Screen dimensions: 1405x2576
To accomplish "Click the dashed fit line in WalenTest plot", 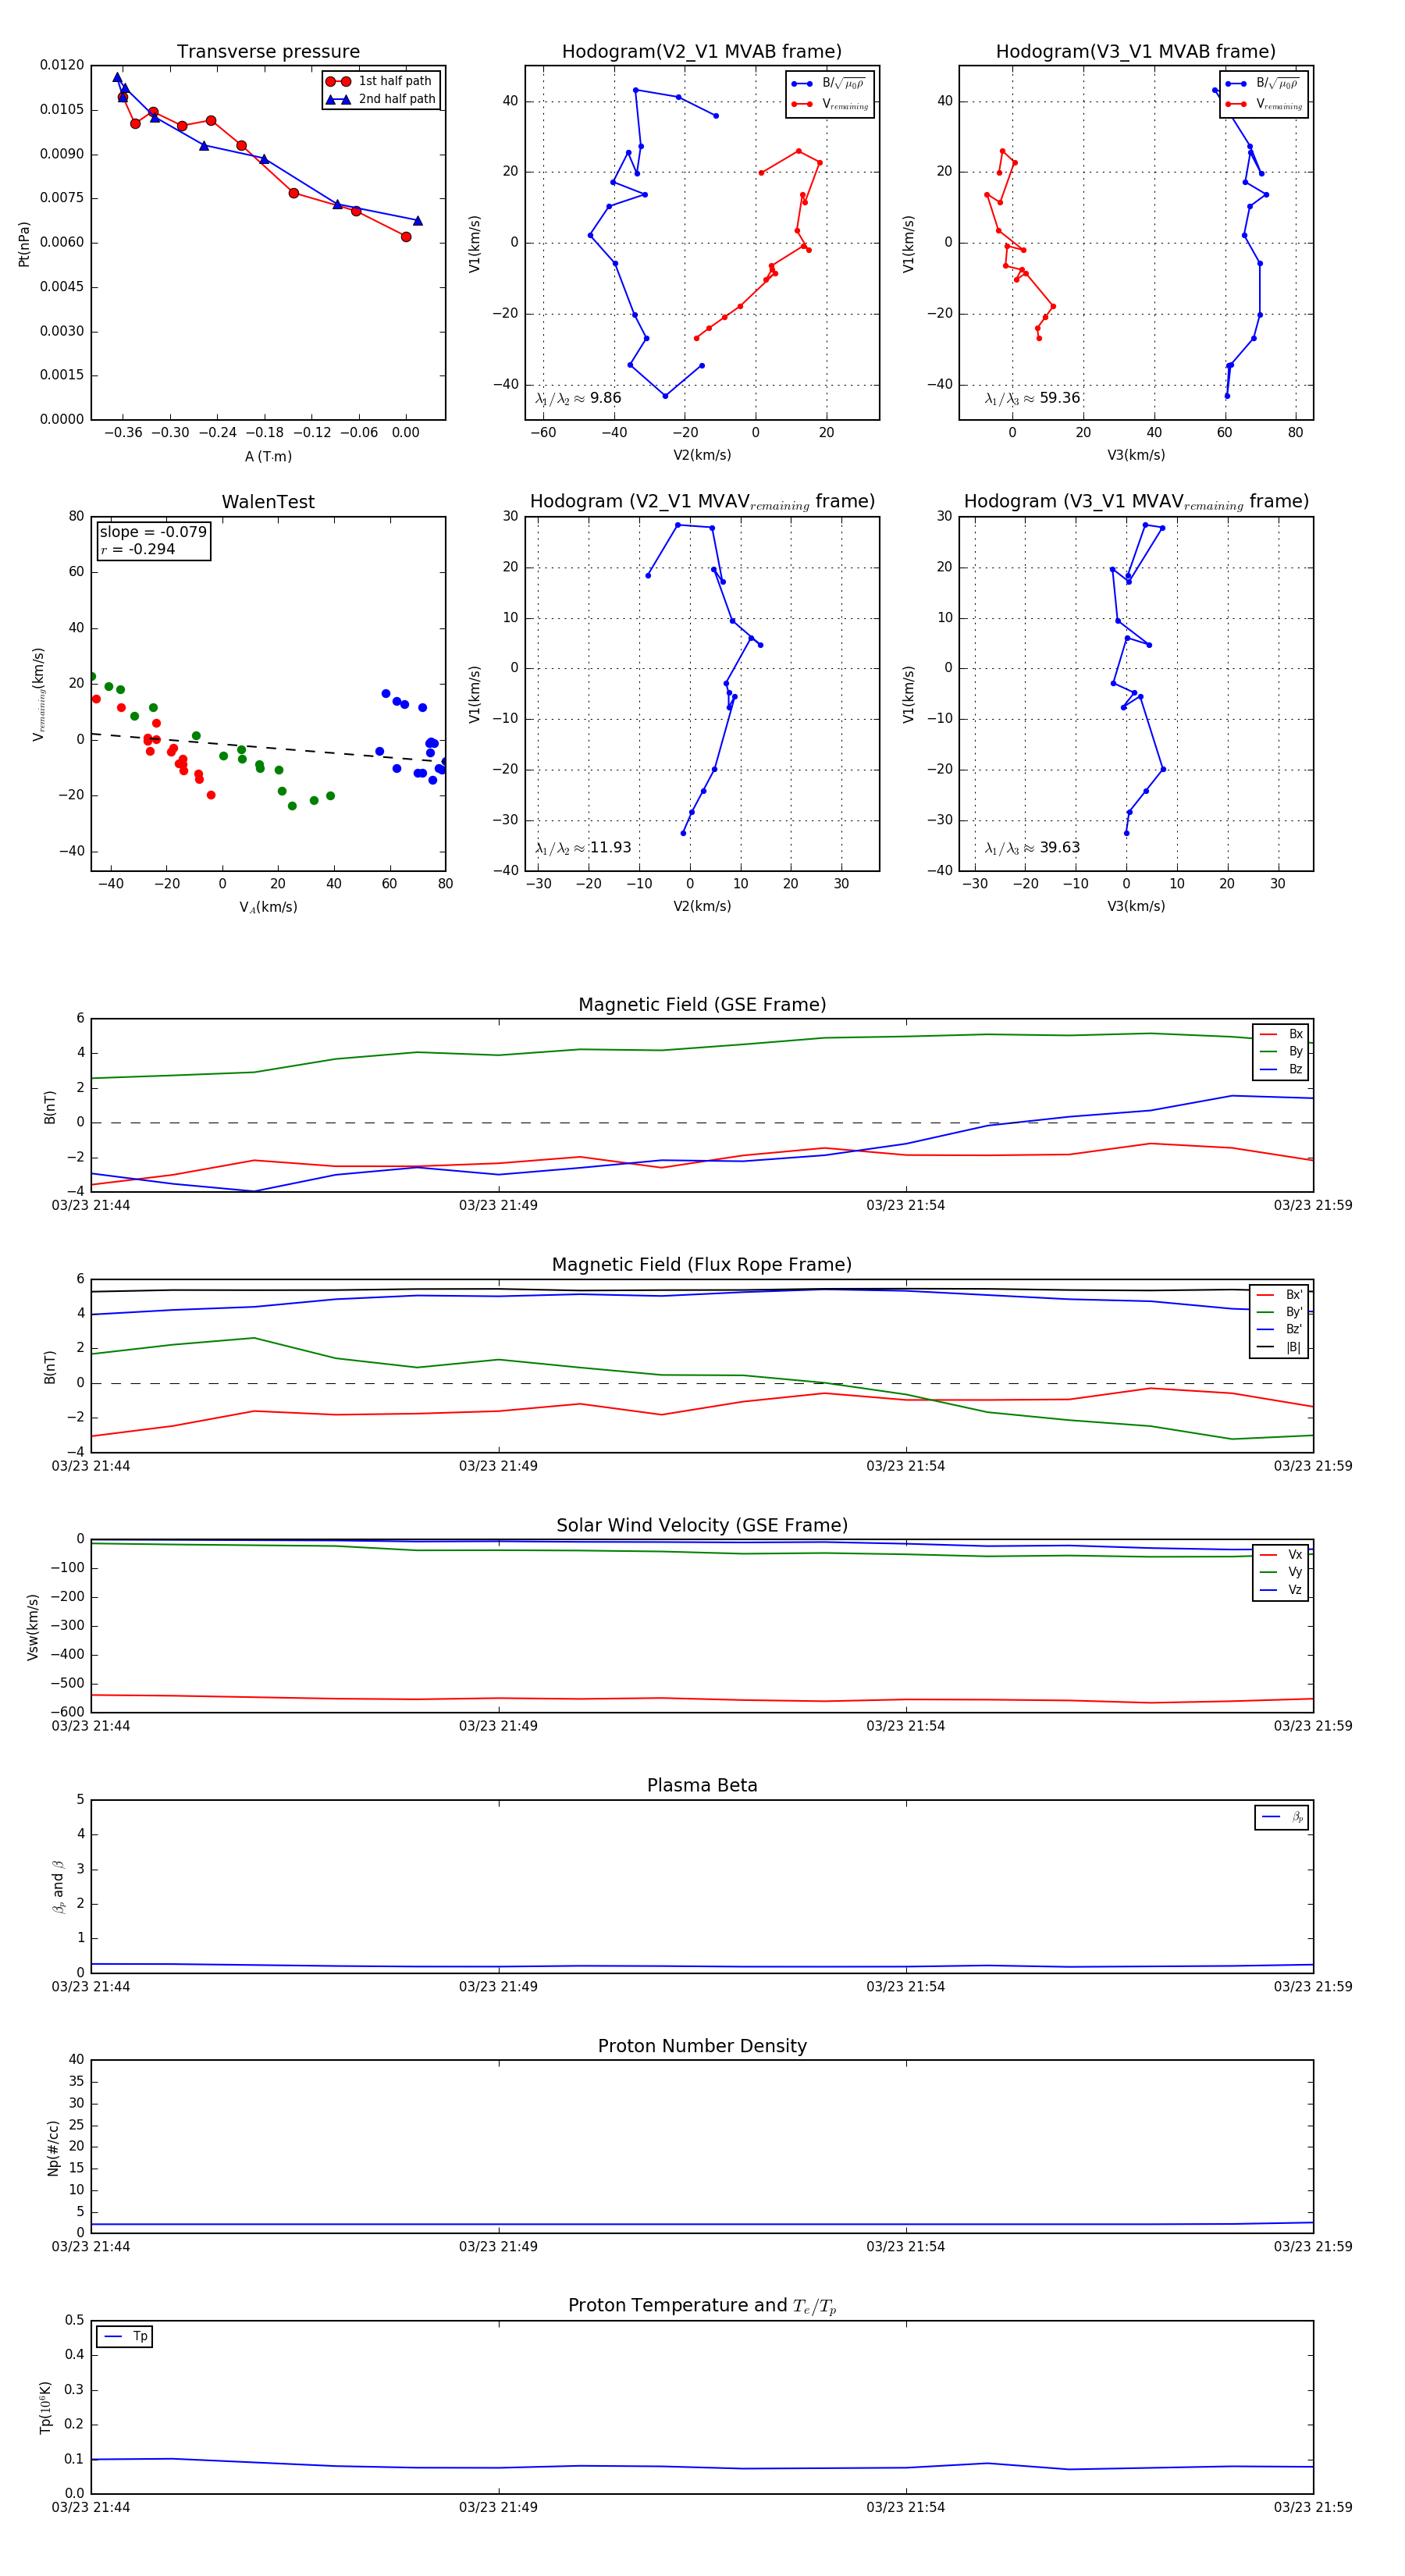I will pos(268,748).
